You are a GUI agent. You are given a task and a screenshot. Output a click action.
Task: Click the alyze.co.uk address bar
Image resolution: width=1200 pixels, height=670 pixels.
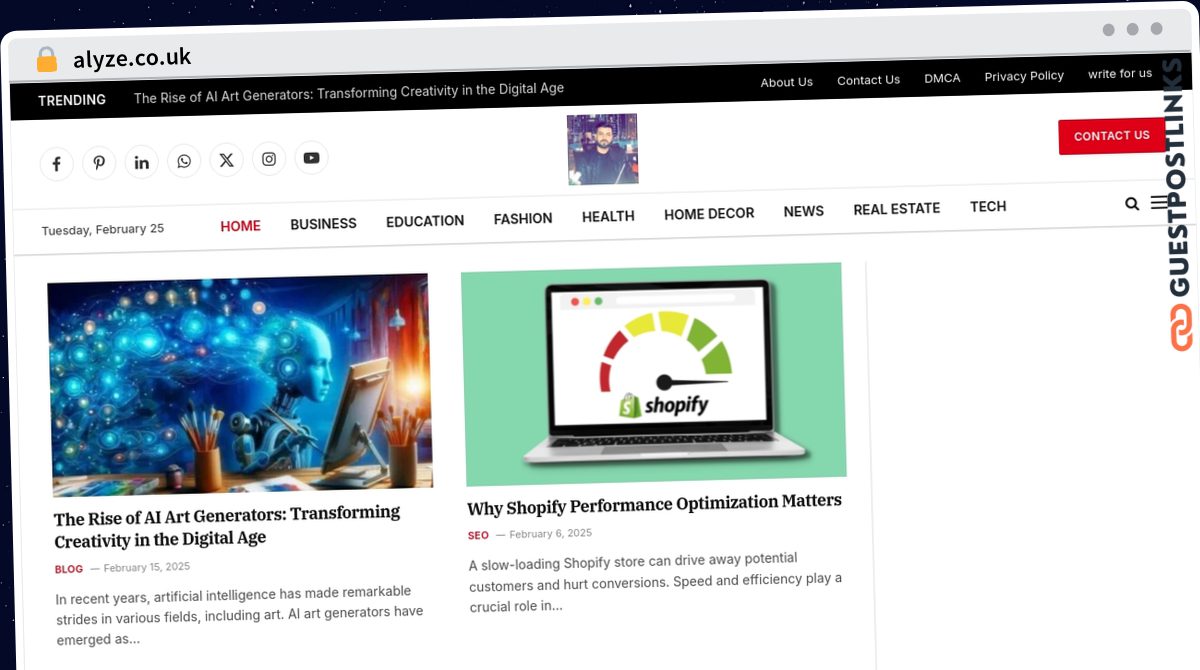tap(132, 58)
